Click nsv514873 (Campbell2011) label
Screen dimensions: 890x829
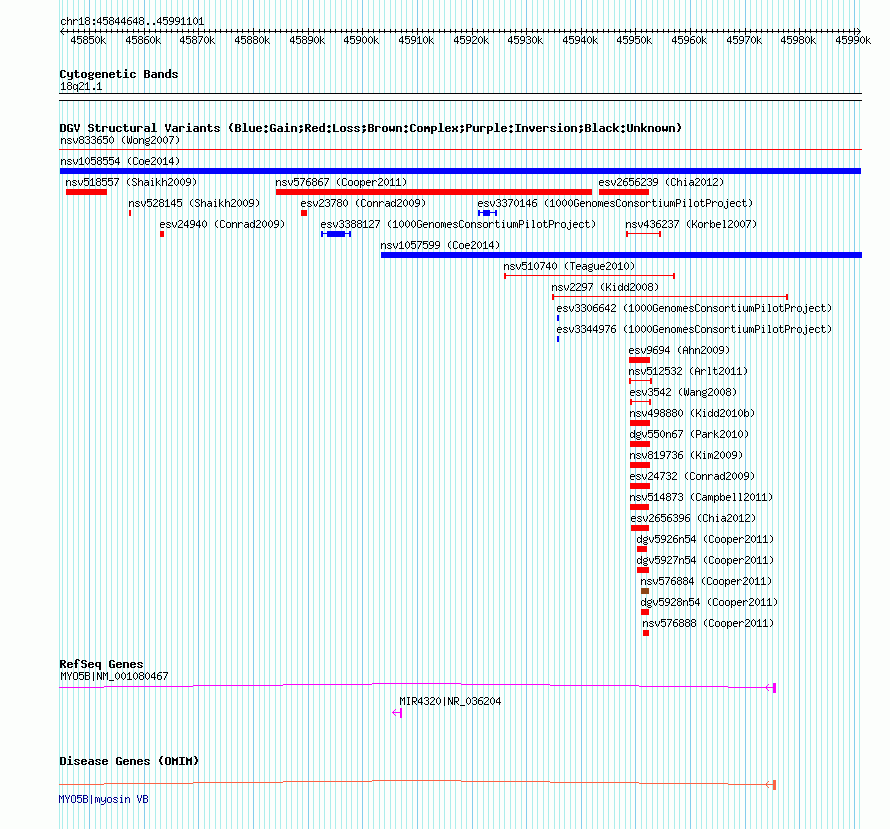pyautogui.click(x=701, y=497)
